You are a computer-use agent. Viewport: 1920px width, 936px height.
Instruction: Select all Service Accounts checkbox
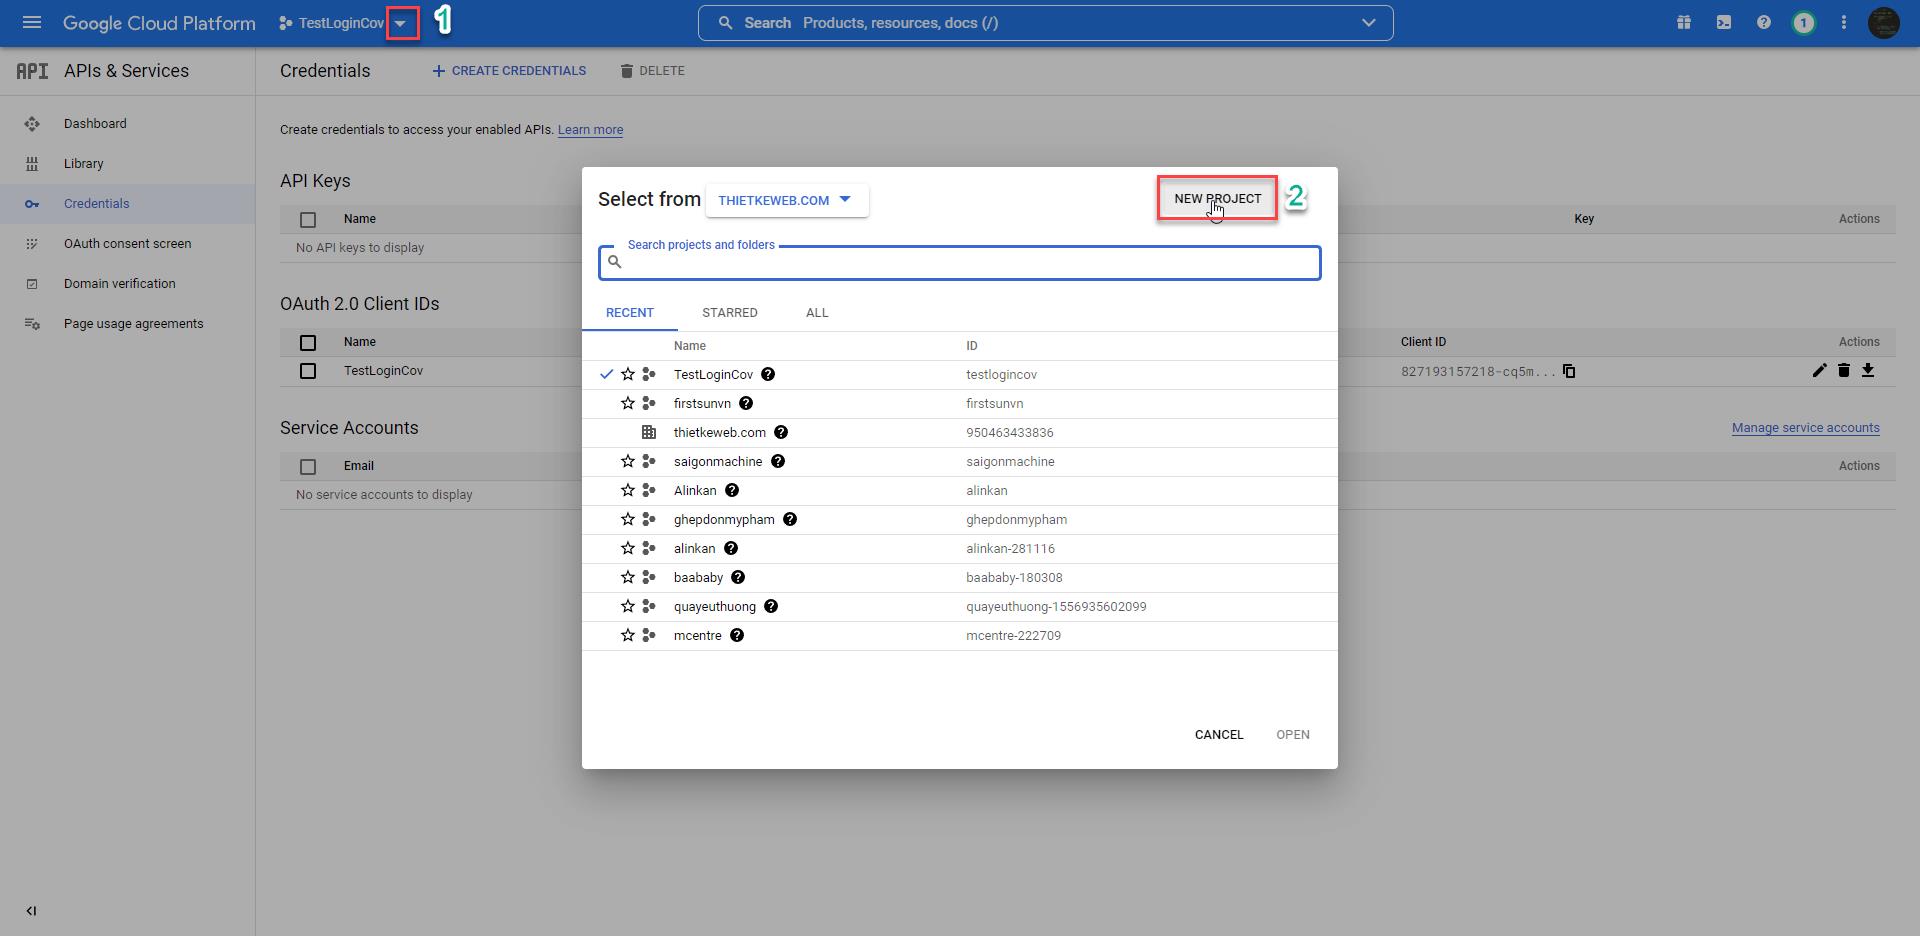(x=308, y=467)
